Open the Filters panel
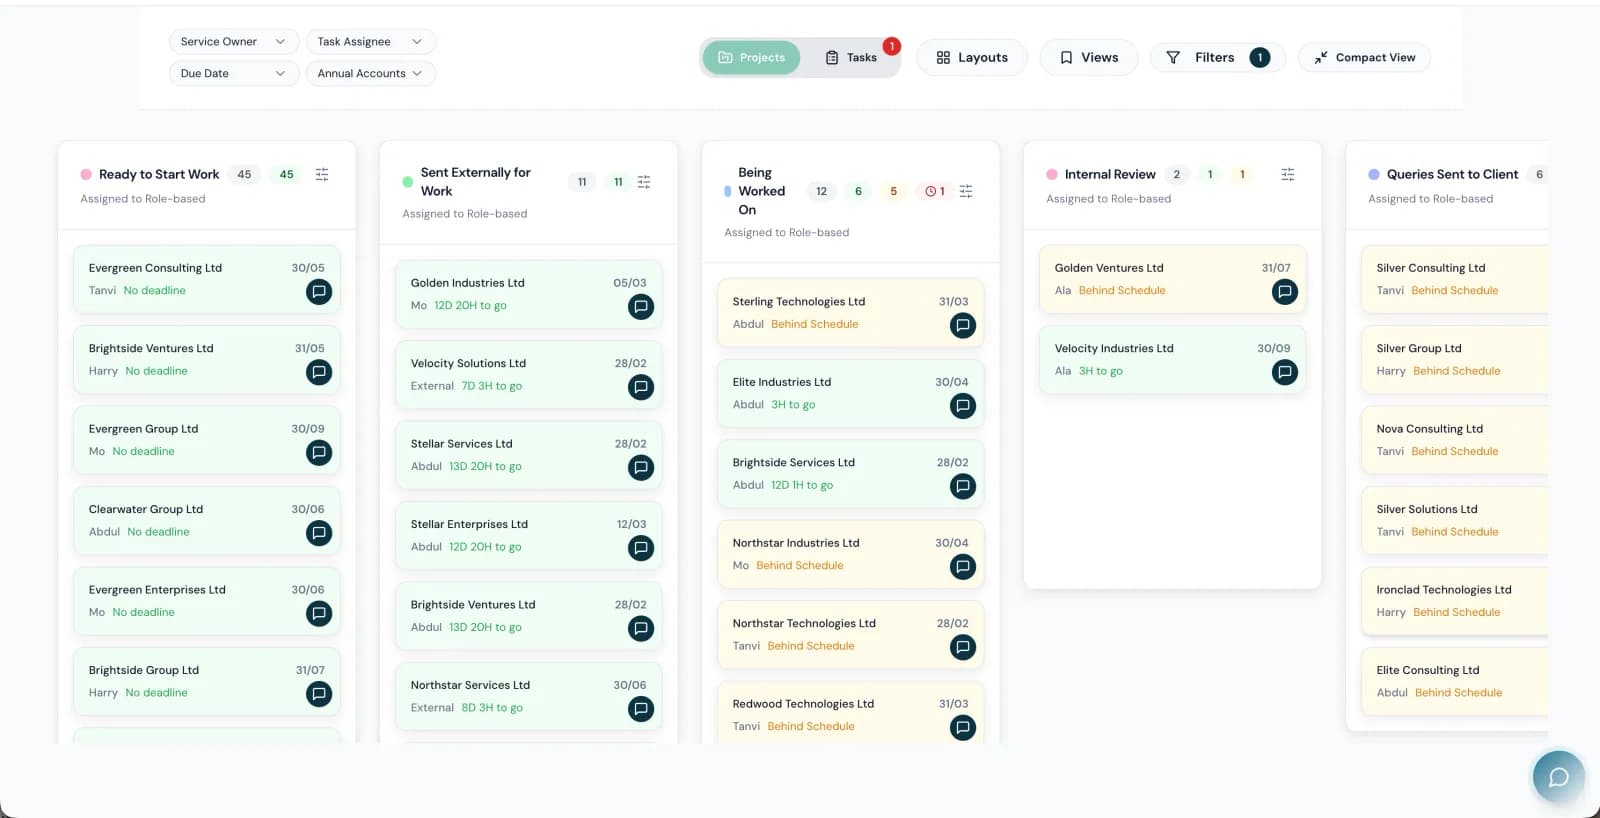This screenshot has width=1600, height=818. pos(1217,58)
